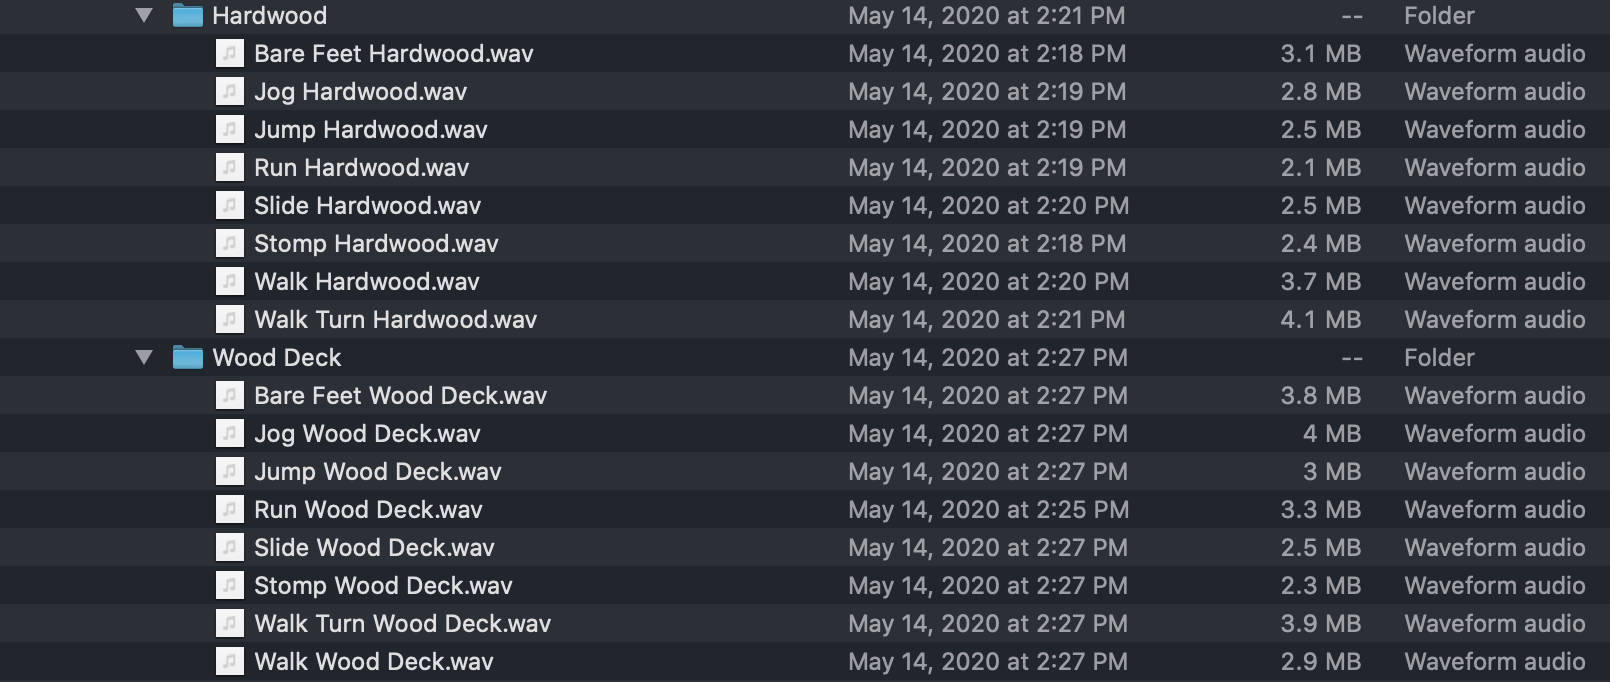Collapse the Wood Deck folder disclosure triangle
This screenshot has height=682, width=1610.
coord(145,357)
